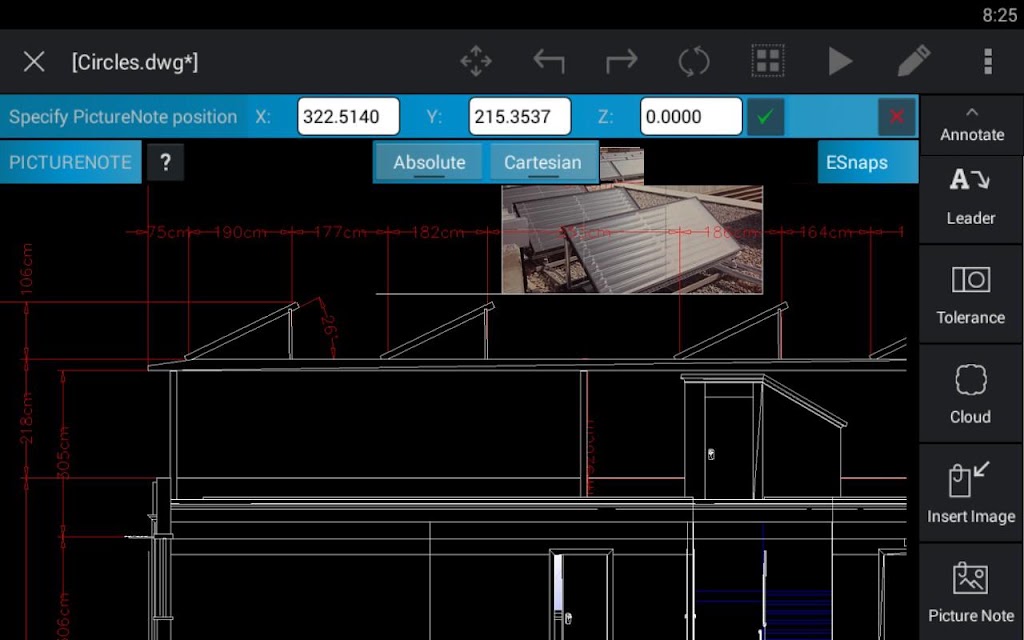1024x640 pixels.
Task: Toggle the Cartesian coordinate mode
Action: coord(543,163)
